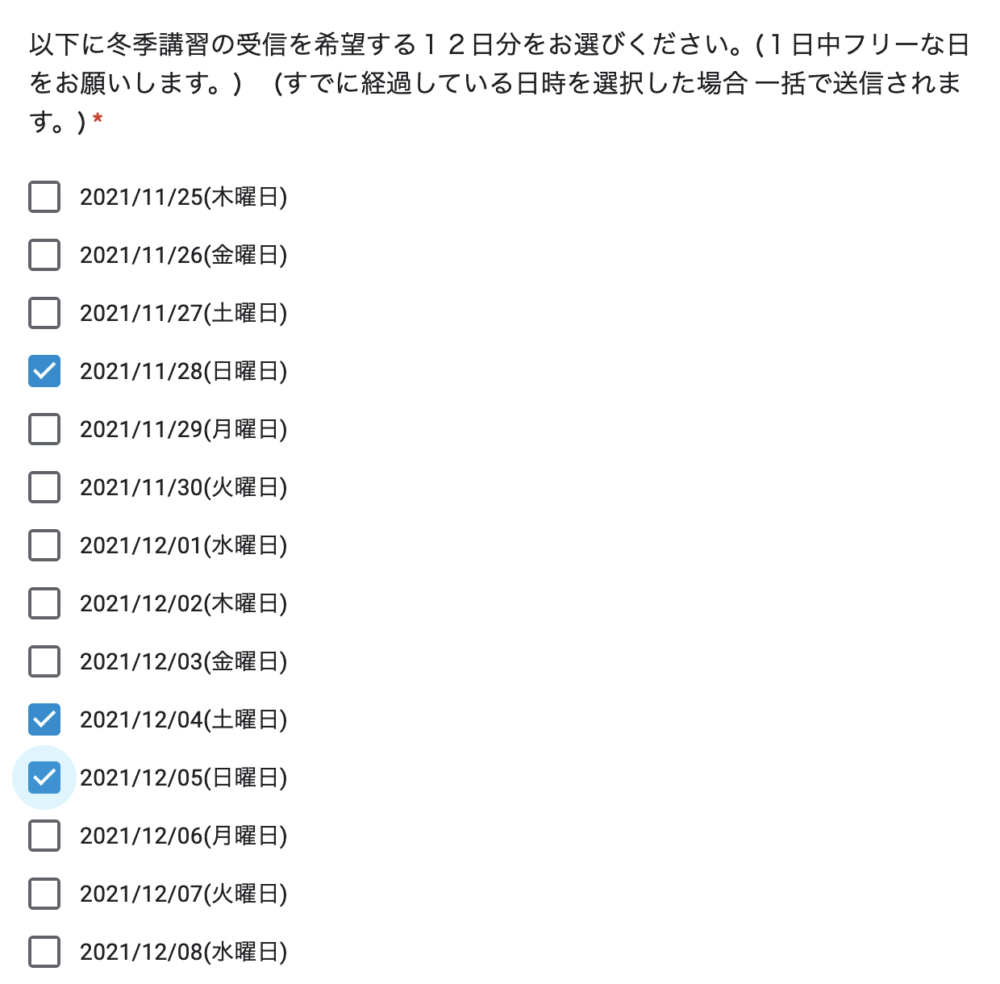
Task: Select the 2021/12/02(木曜日) checkbox
Action: tap(44, 603)
